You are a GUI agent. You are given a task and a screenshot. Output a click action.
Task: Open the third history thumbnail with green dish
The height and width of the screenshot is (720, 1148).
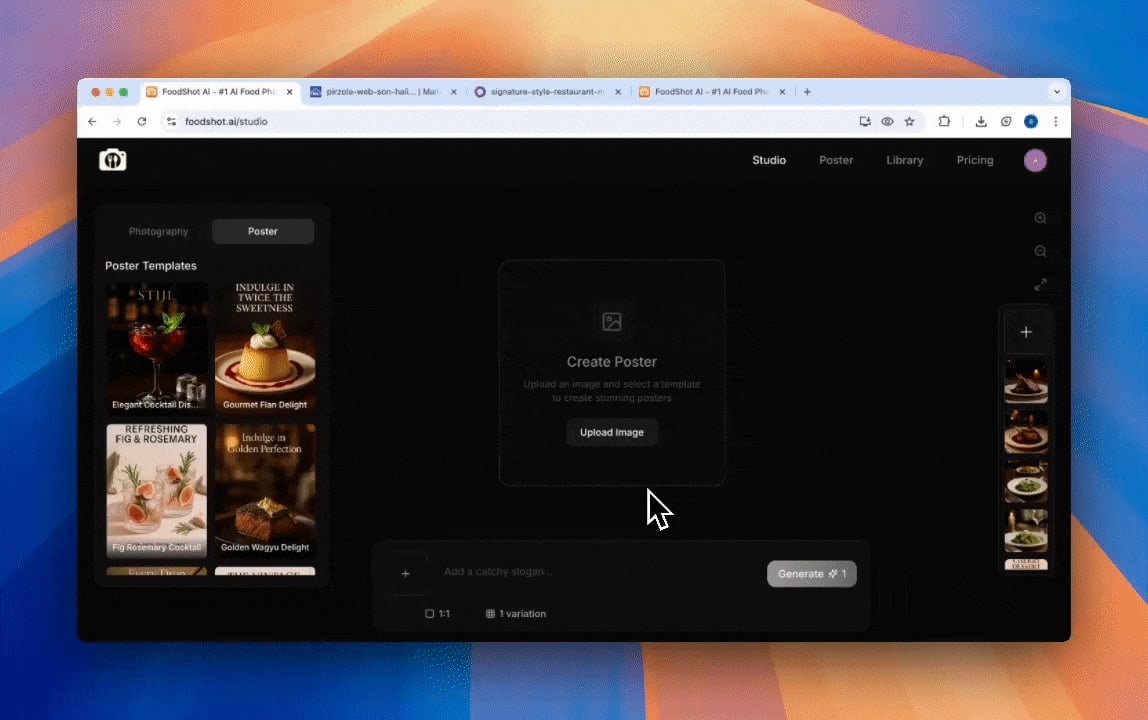point(1026,482)
